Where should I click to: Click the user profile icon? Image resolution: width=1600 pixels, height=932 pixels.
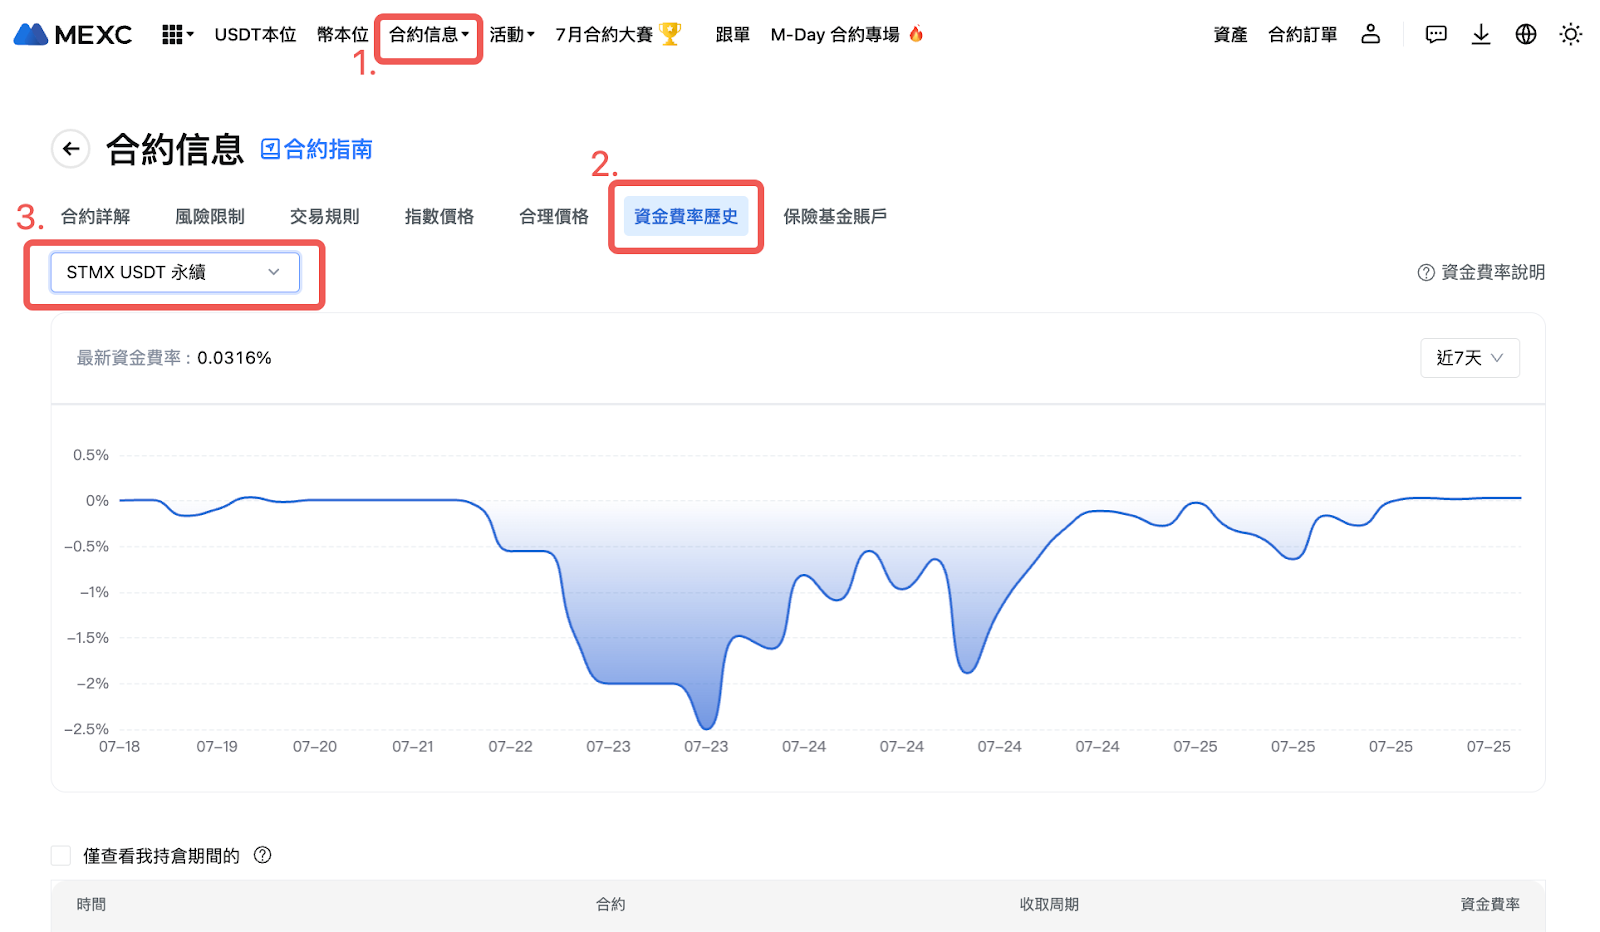1370,35
